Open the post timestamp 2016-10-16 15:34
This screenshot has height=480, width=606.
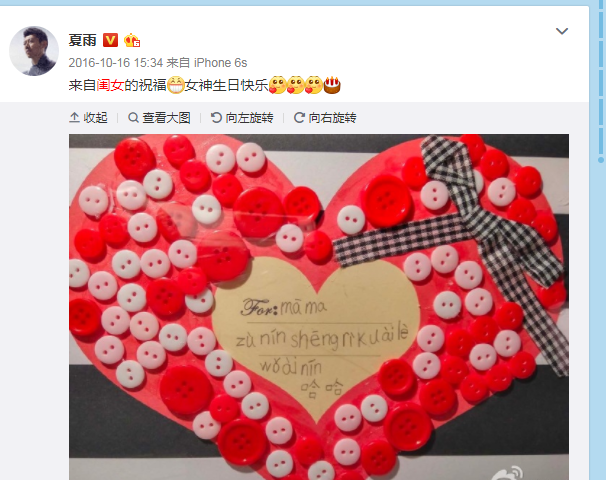(116, 63)
